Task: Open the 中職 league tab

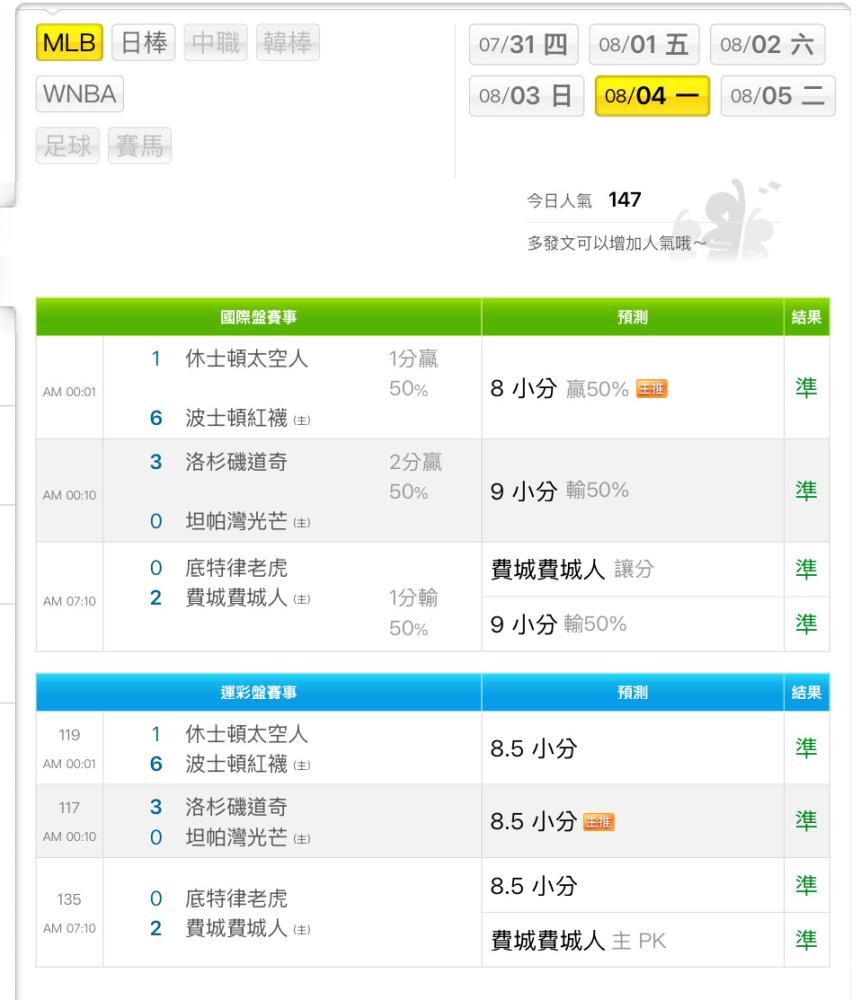Action: [x=216, y=43]
